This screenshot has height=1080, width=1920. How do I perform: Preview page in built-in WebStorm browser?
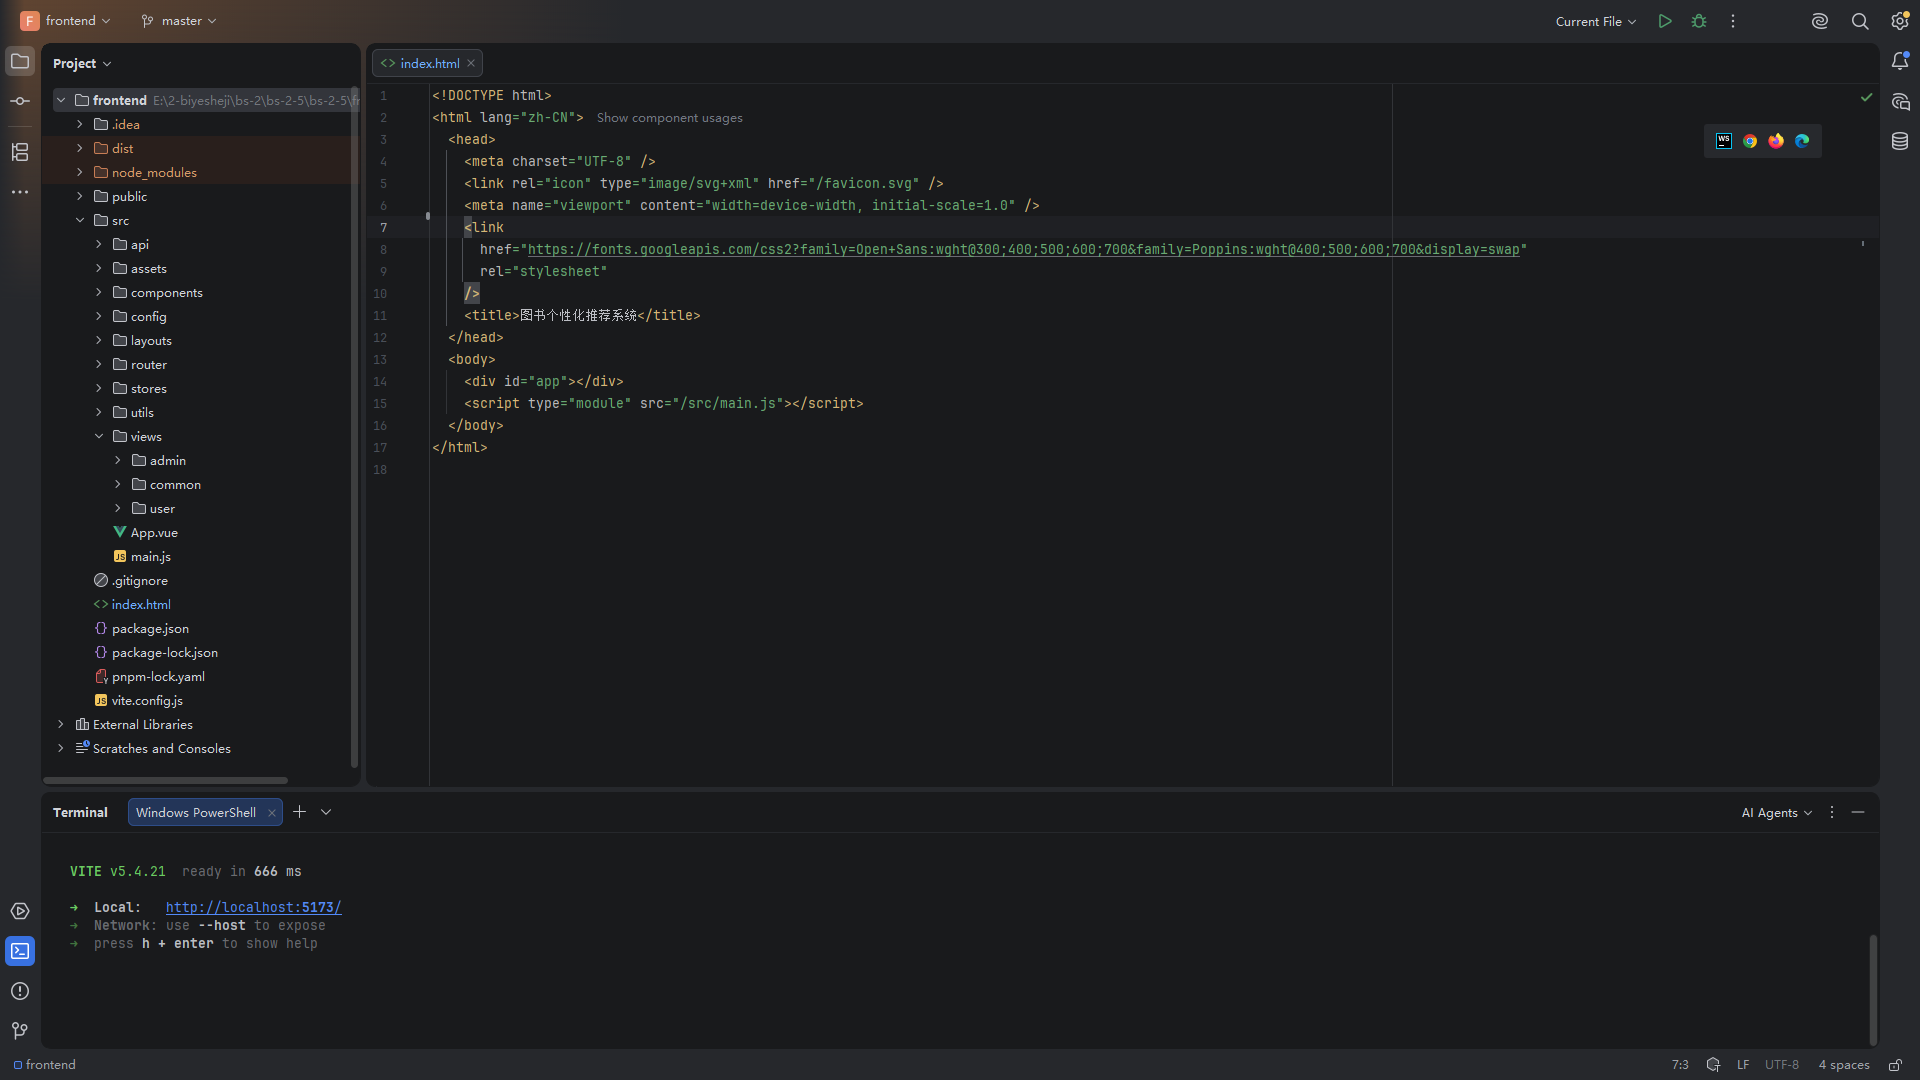coord(1724,141)
